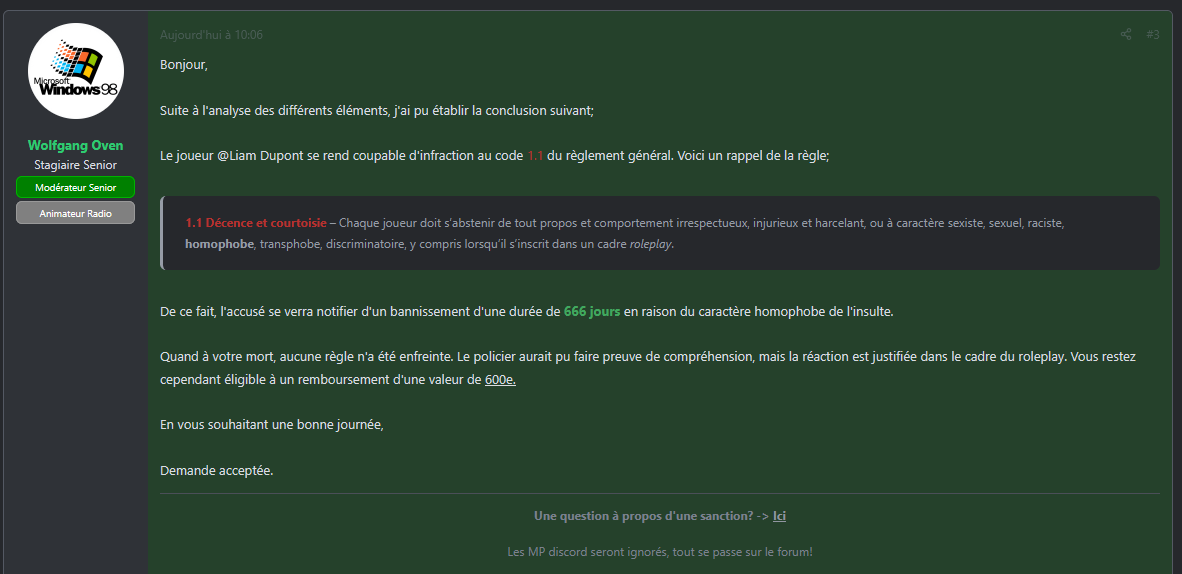Follow the Ici link about sanctions
1182x574 pixels.
(779, 516)
